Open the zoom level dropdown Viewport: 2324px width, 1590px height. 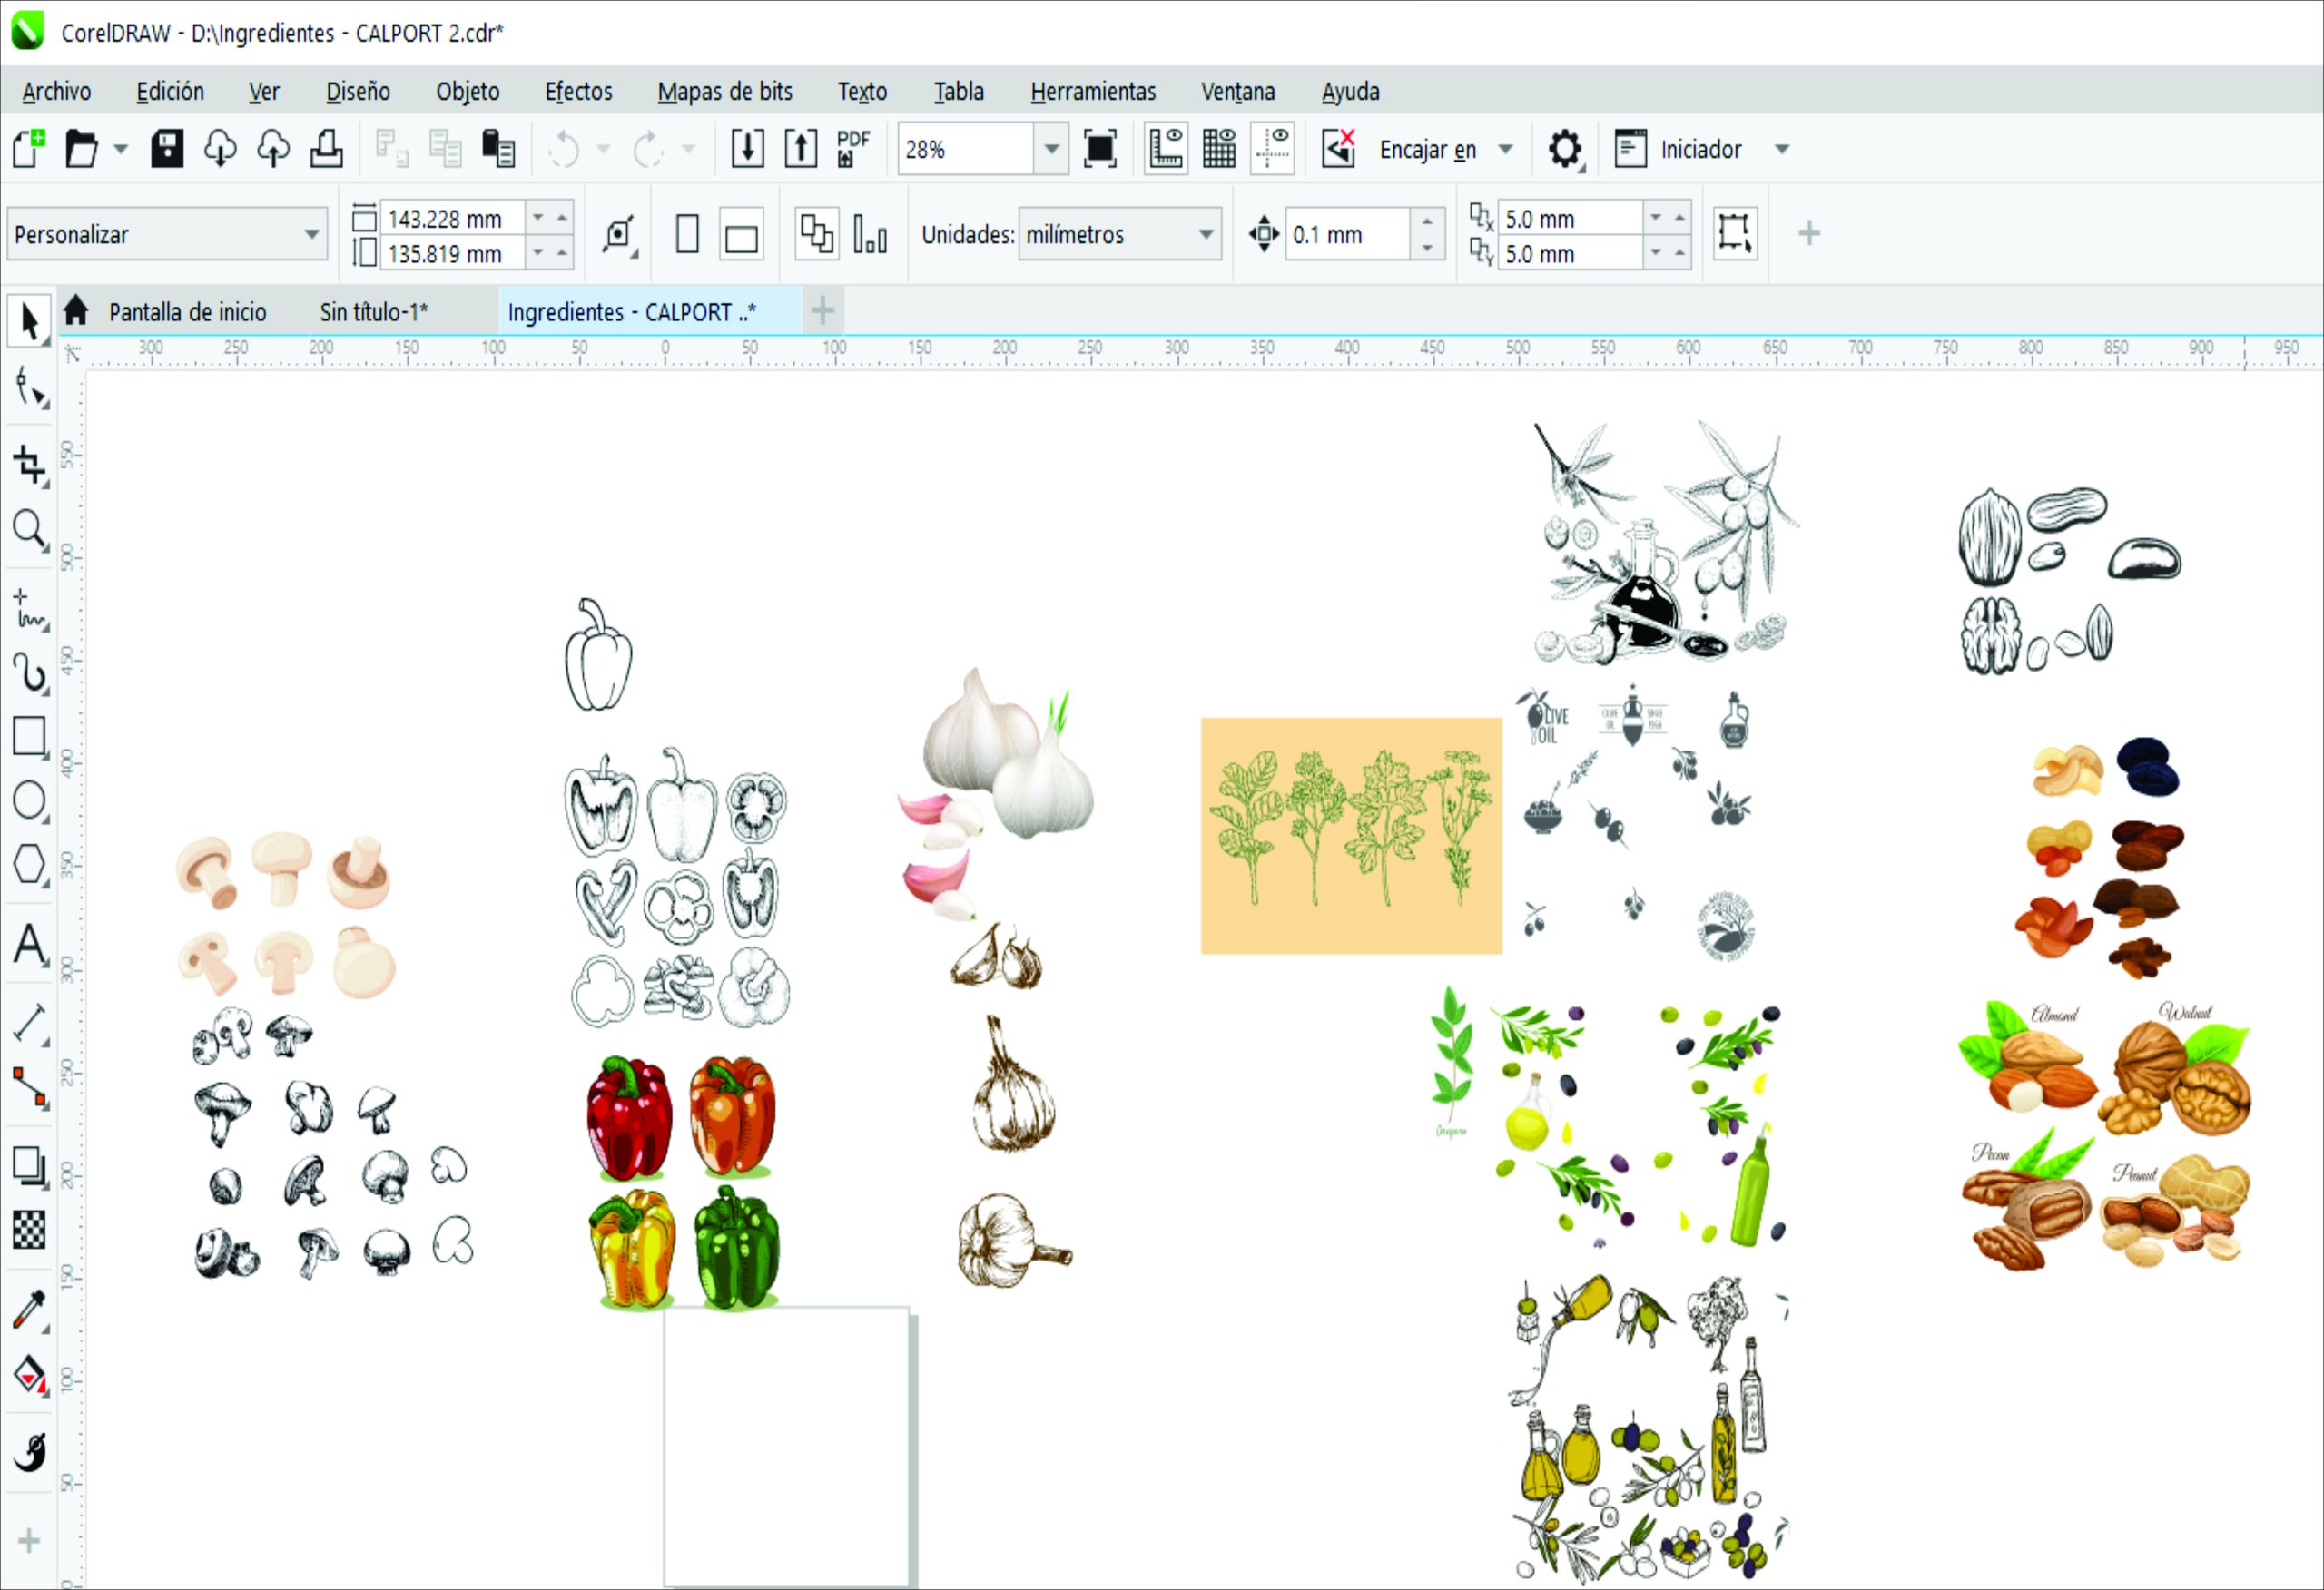pyautogui.click(x=1051, y=150)
